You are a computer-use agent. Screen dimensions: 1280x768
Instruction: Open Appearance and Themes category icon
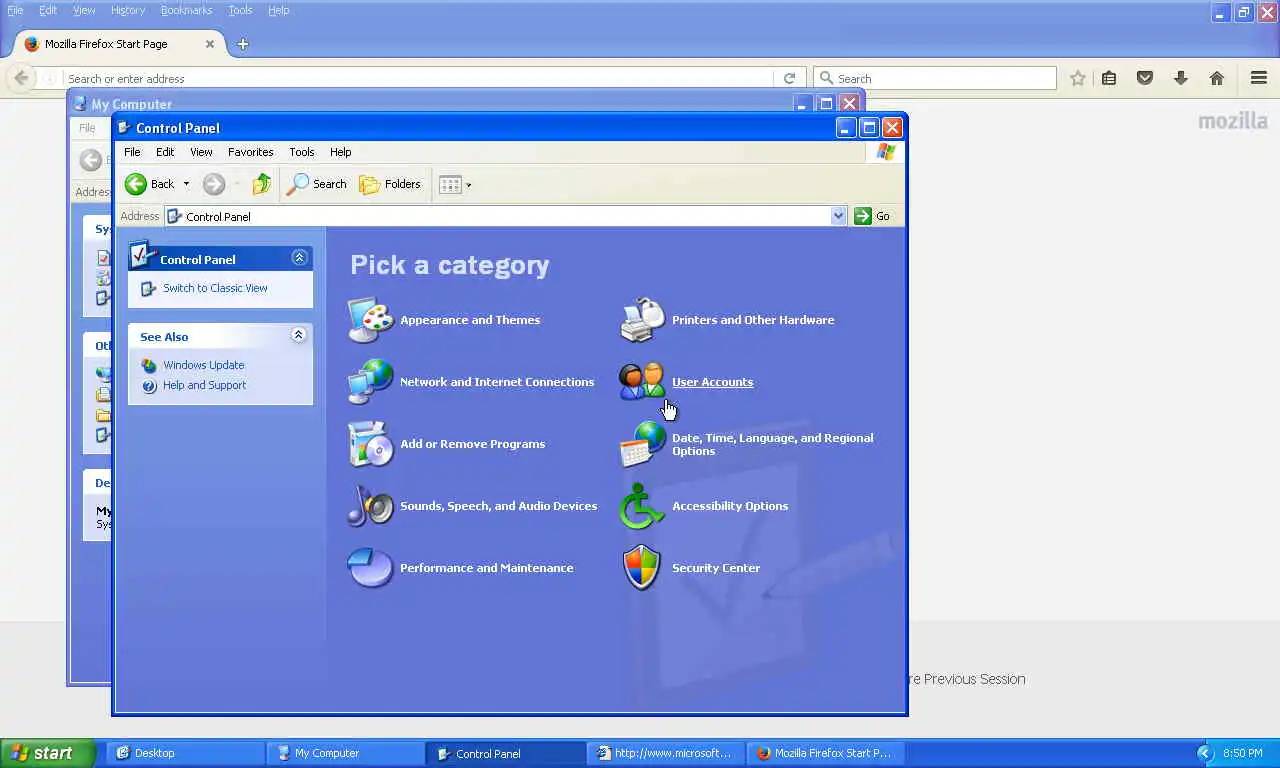(370, 320)
